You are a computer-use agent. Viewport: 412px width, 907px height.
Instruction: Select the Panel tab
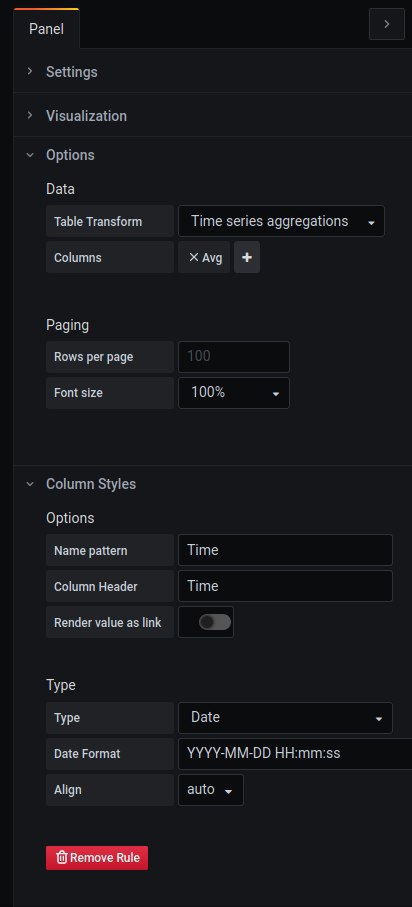click(46, 29)
